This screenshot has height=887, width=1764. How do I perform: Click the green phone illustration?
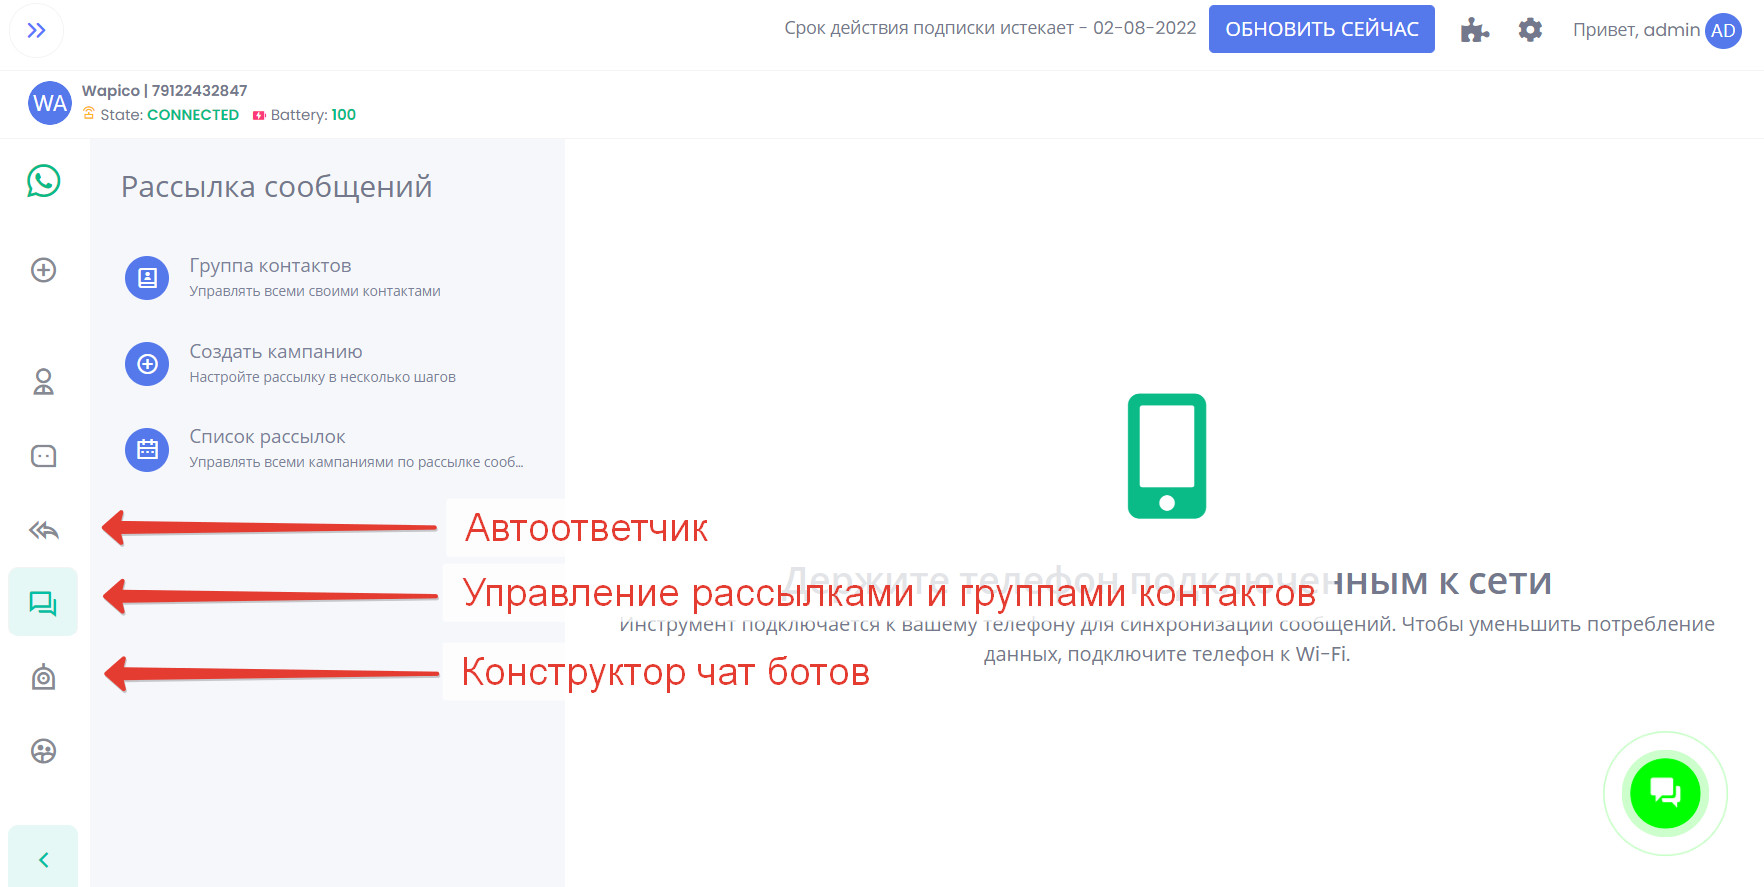pos(1167,456)
